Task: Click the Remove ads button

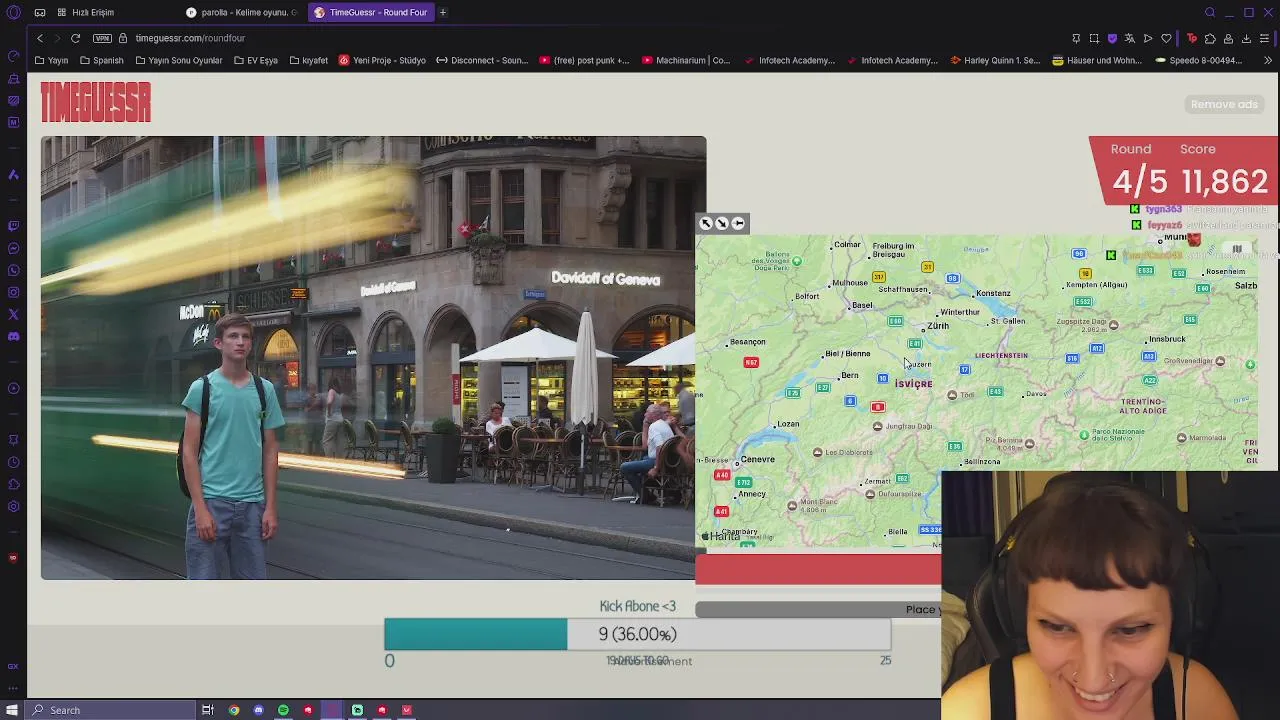Action: click(1224, 104)
